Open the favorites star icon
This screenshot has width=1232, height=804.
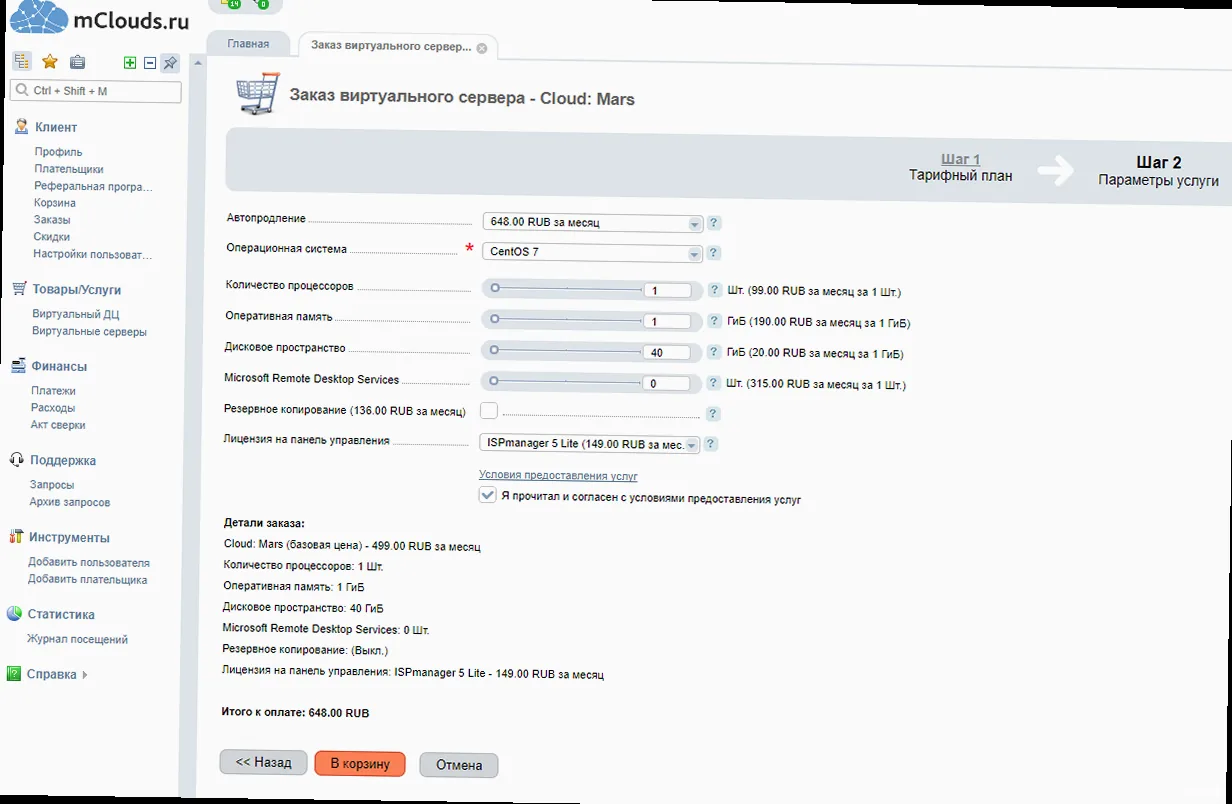click(49, 60)
